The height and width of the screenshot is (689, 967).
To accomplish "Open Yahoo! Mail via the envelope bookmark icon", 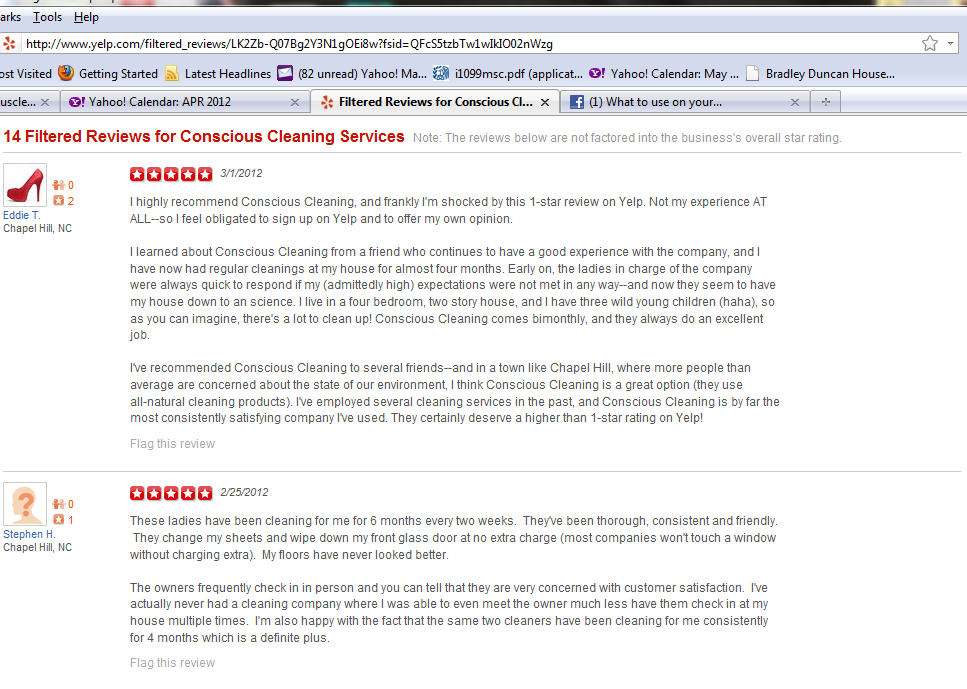I will [283, 73].
